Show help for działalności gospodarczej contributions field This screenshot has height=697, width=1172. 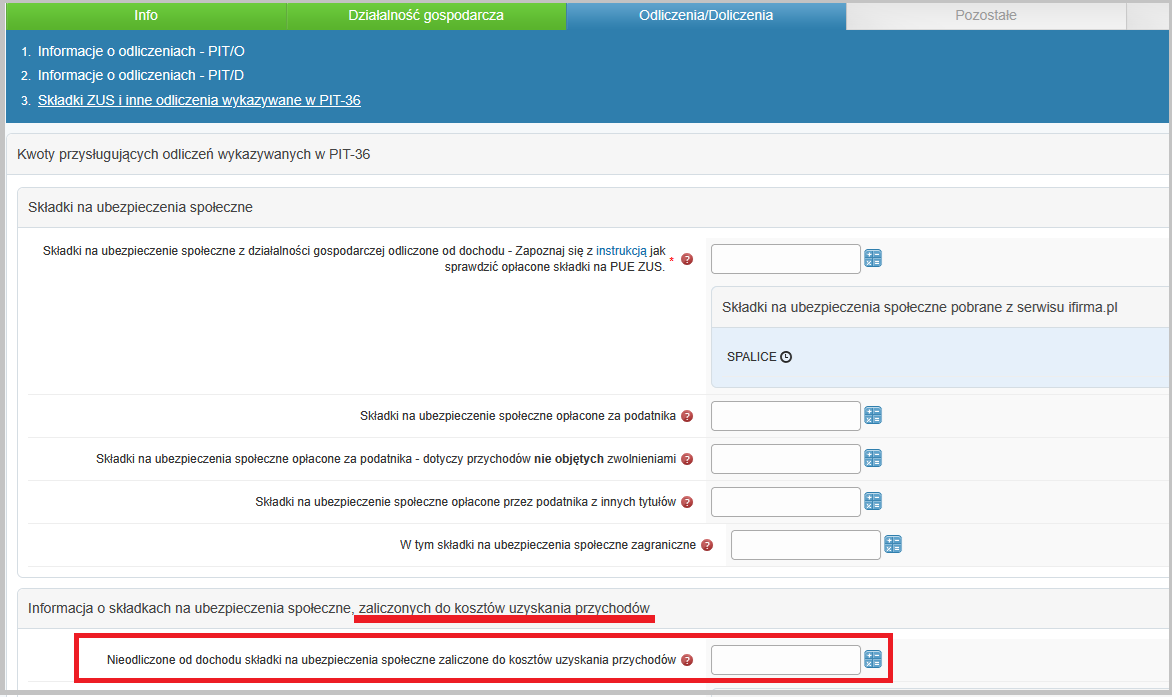687,260
